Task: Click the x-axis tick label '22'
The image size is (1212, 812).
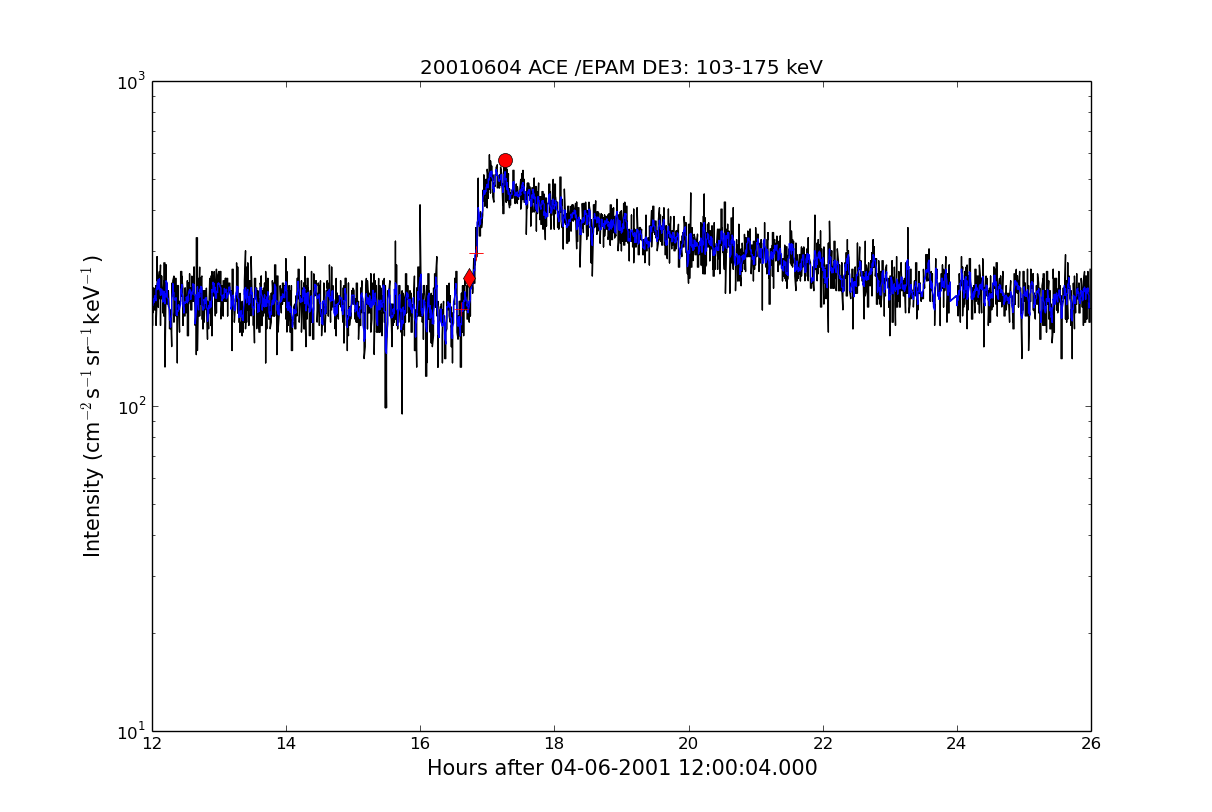Action: pyautogui.click(x=822, y=743)
